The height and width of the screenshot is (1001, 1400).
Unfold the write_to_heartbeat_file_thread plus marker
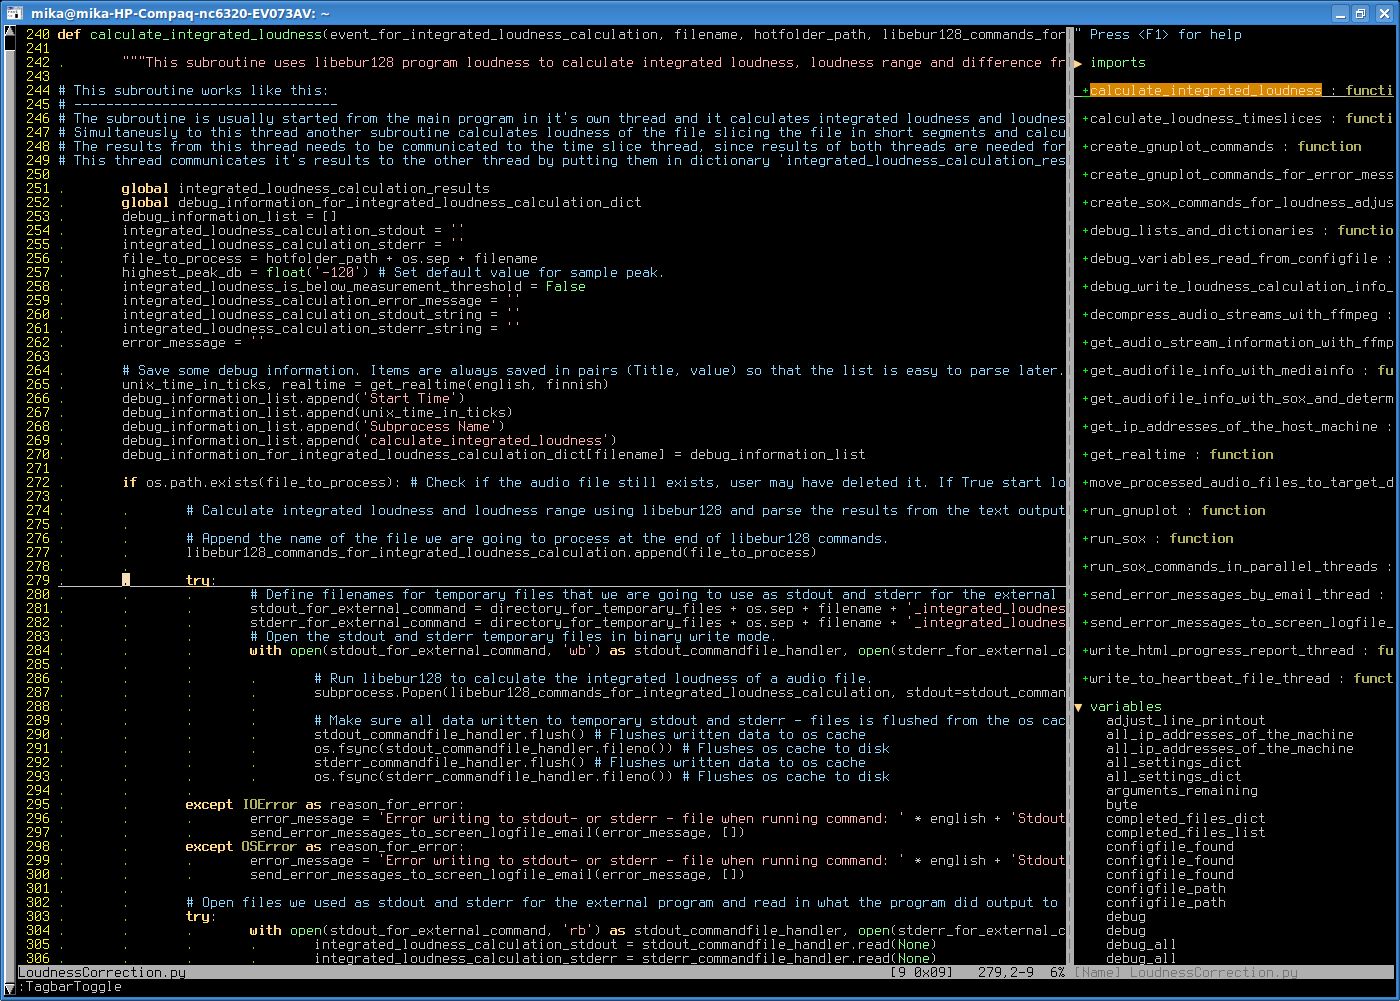[x=1086, y=679]
